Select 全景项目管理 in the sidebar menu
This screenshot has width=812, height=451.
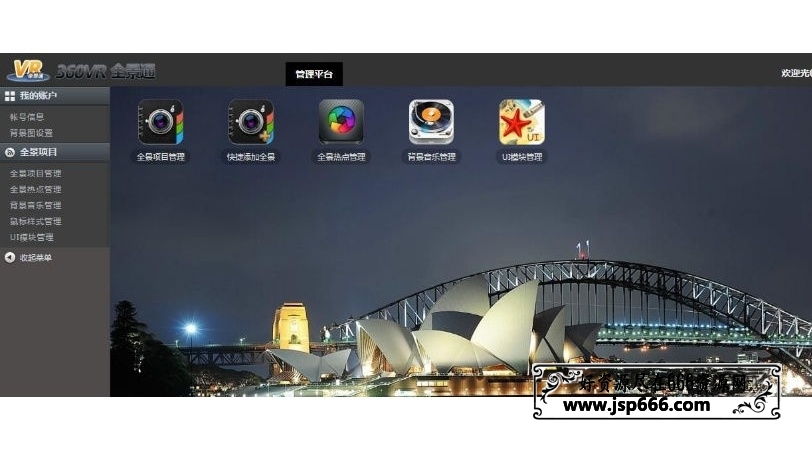point(35,173)
